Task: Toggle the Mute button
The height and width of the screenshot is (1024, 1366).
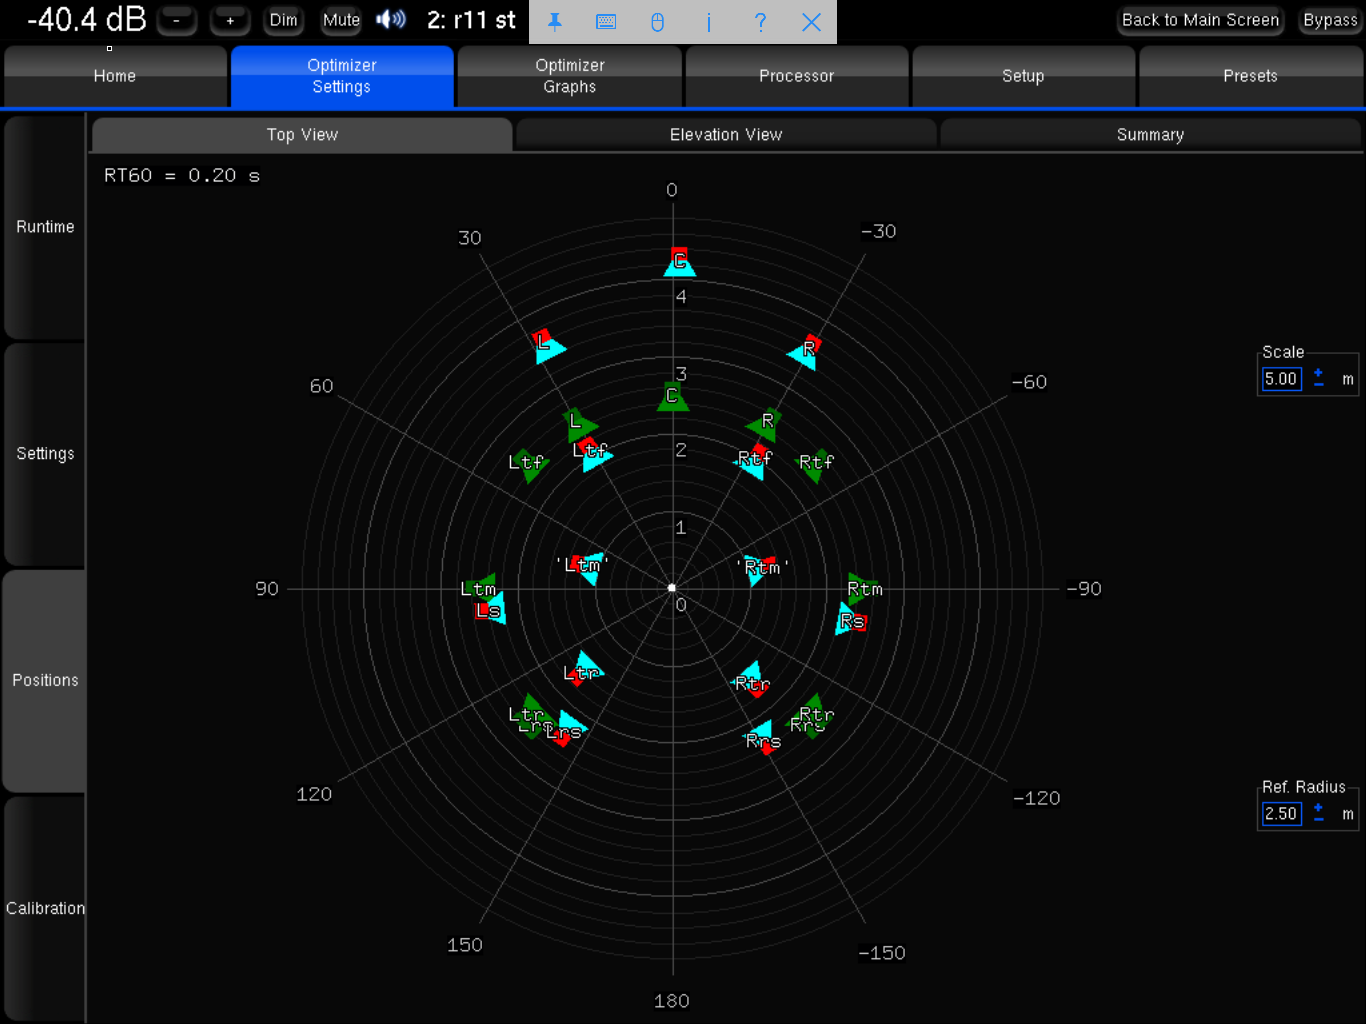Action: tap(341, 20)
